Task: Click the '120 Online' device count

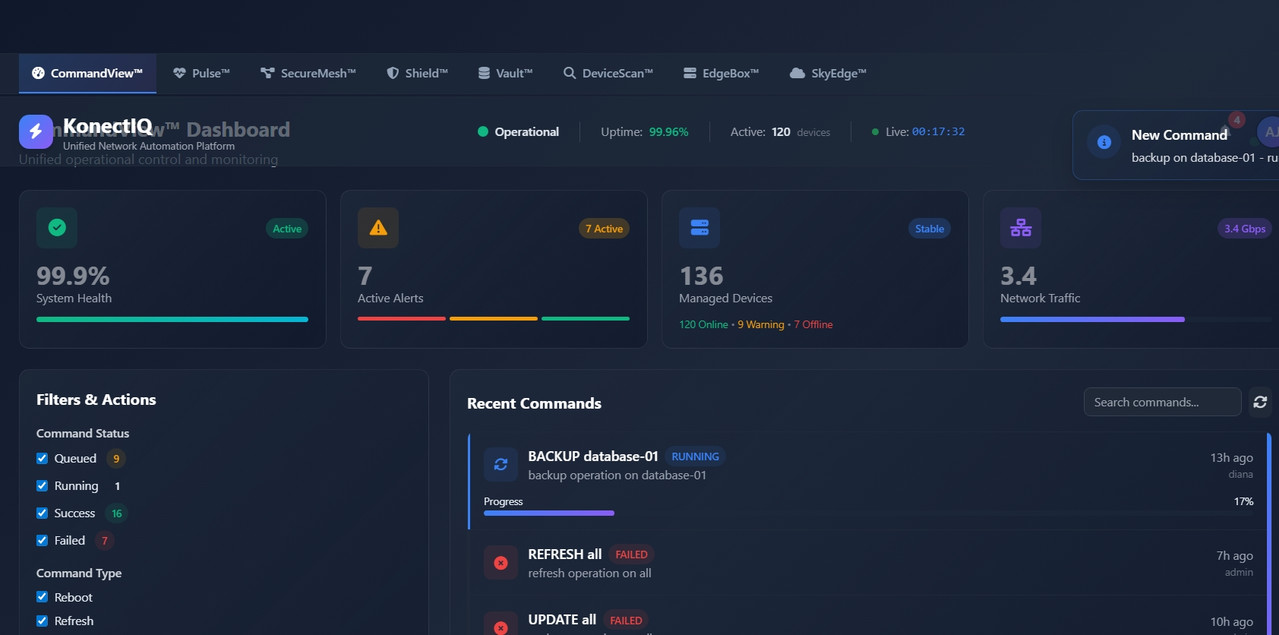Action: click(703, 325)
